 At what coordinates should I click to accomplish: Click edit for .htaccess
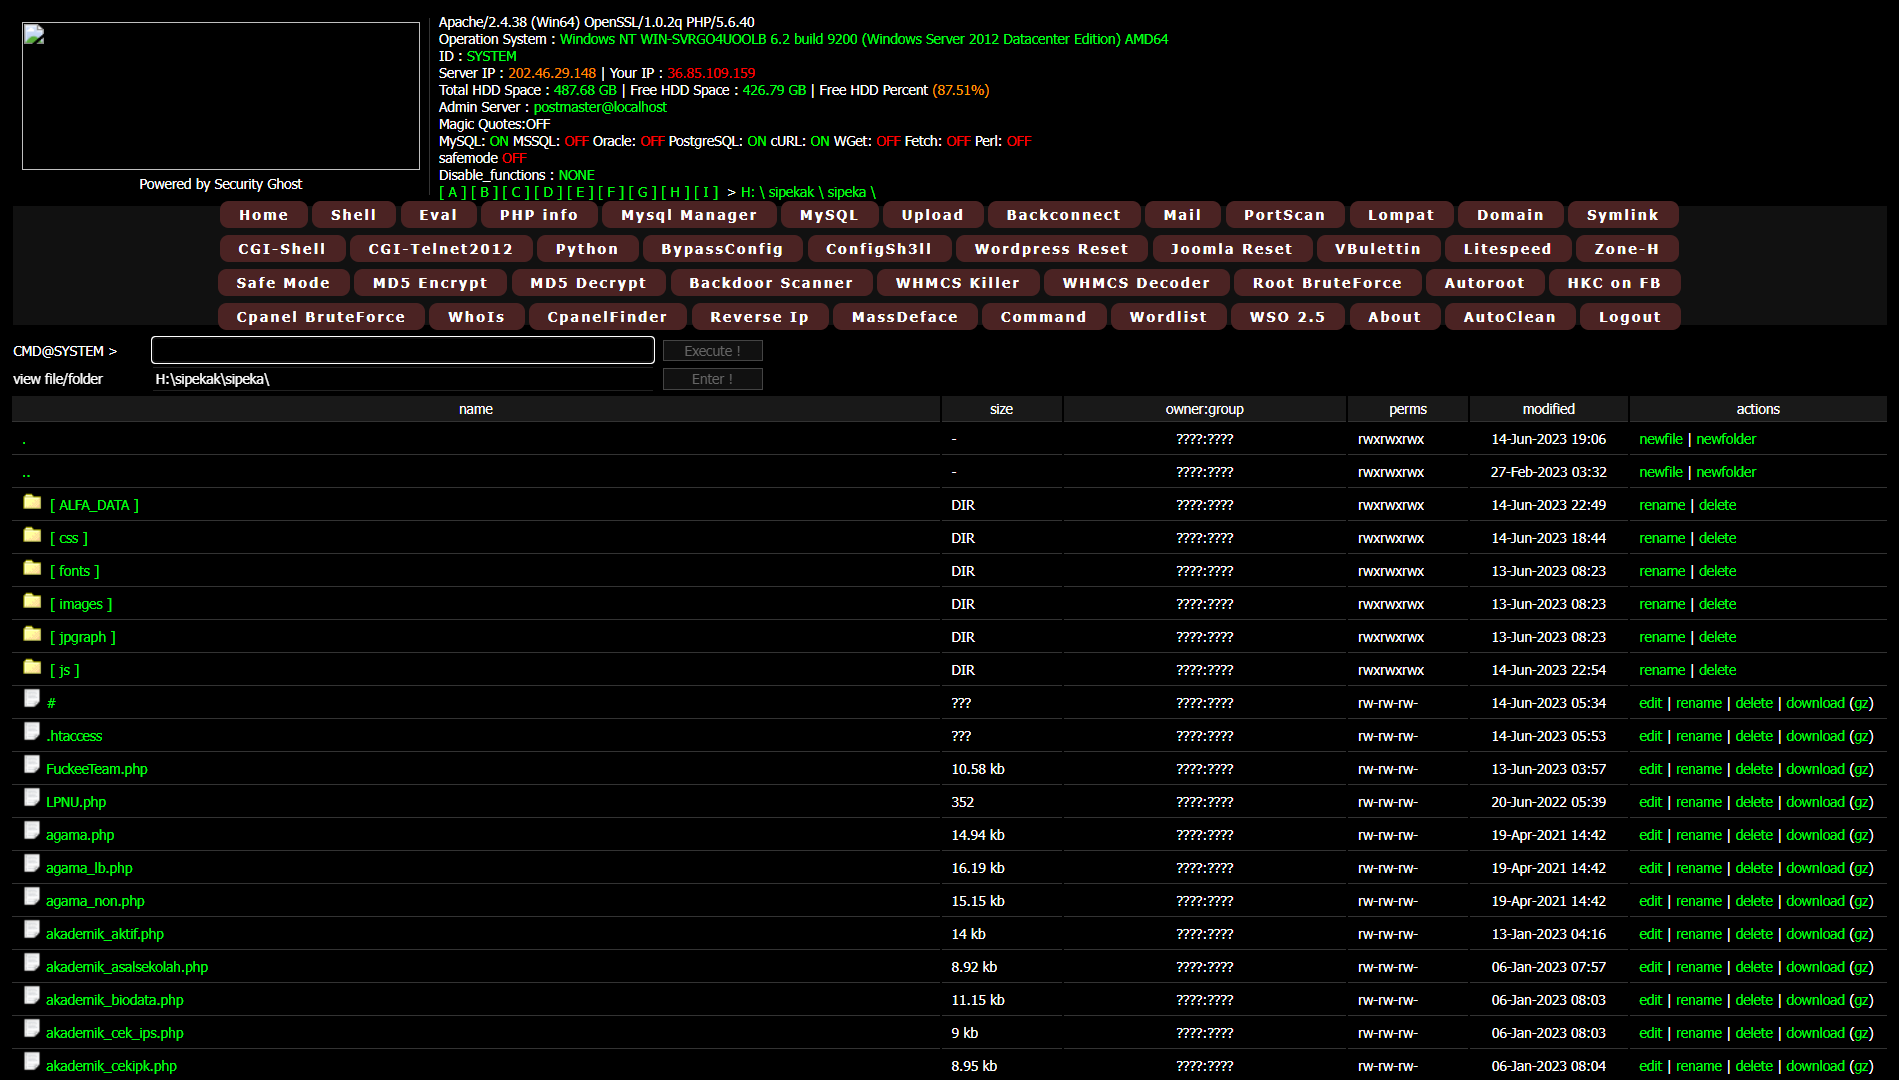1650,736
